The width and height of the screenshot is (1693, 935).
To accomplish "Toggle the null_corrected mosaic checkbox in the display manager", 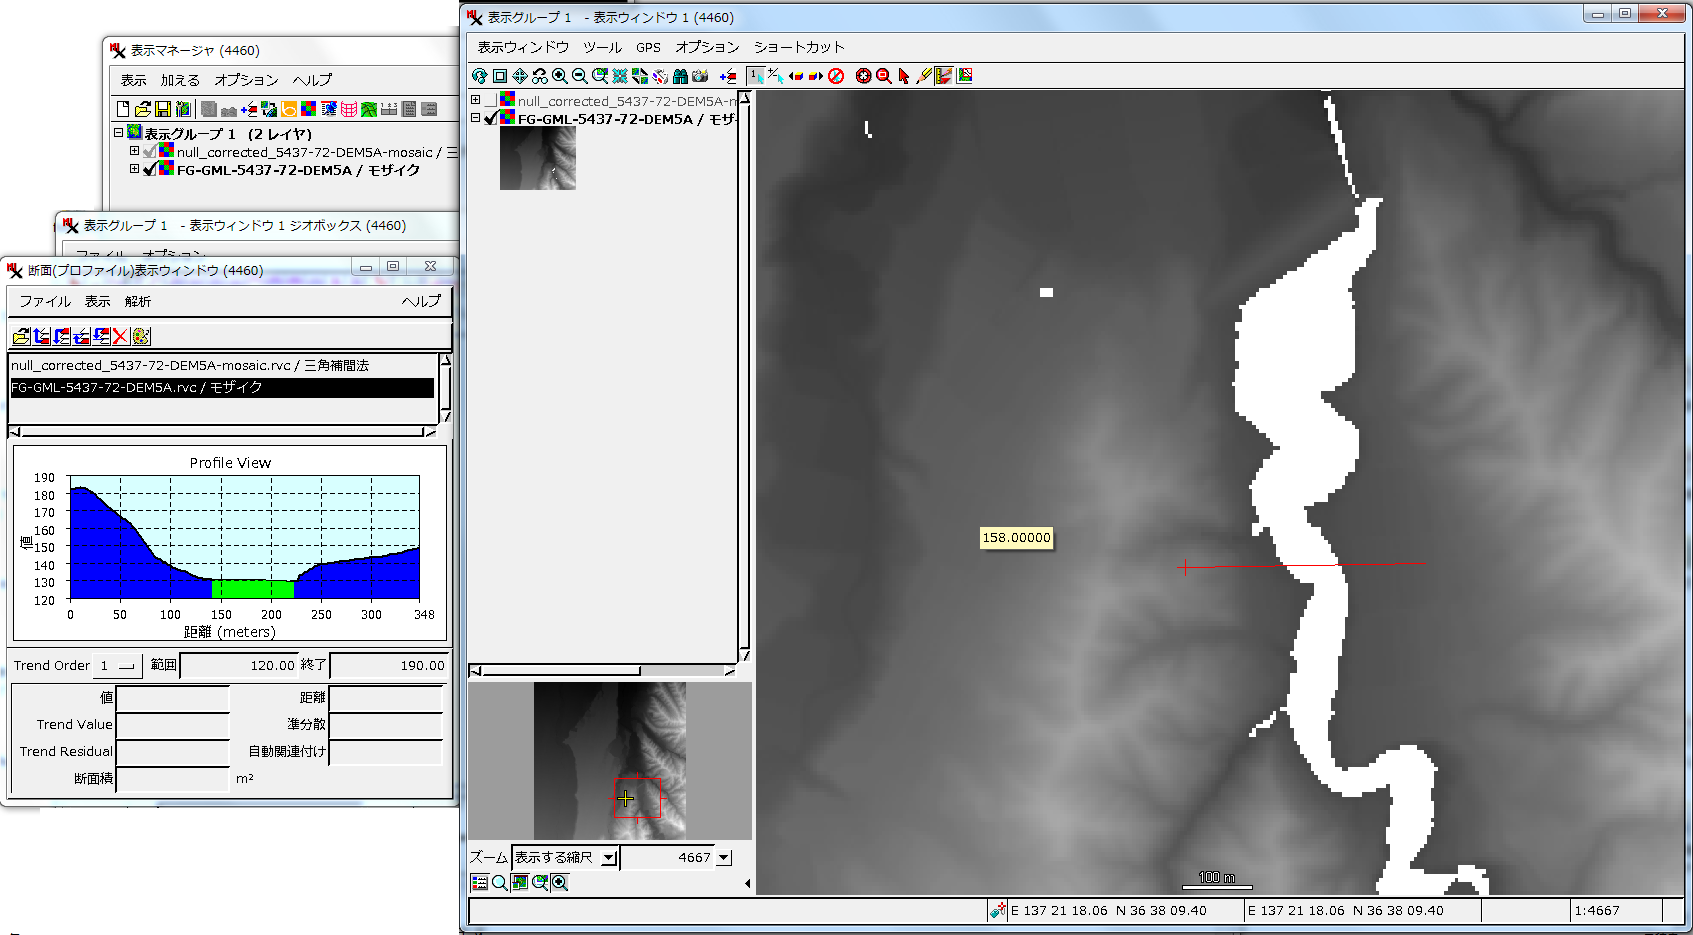I will tap(149, 152).
